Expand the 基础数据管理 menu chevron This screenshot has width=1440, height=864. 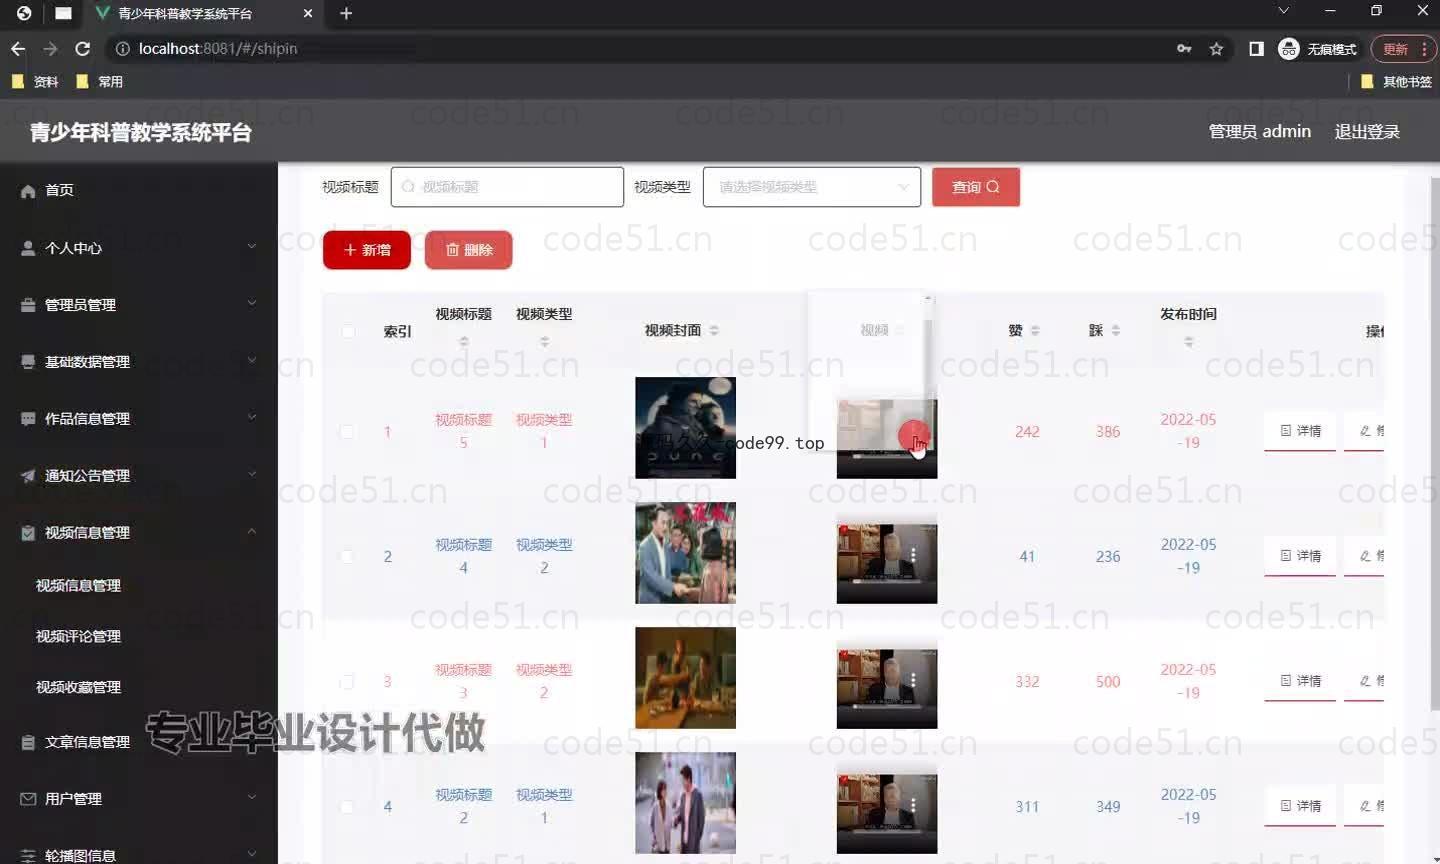[252, 360]
